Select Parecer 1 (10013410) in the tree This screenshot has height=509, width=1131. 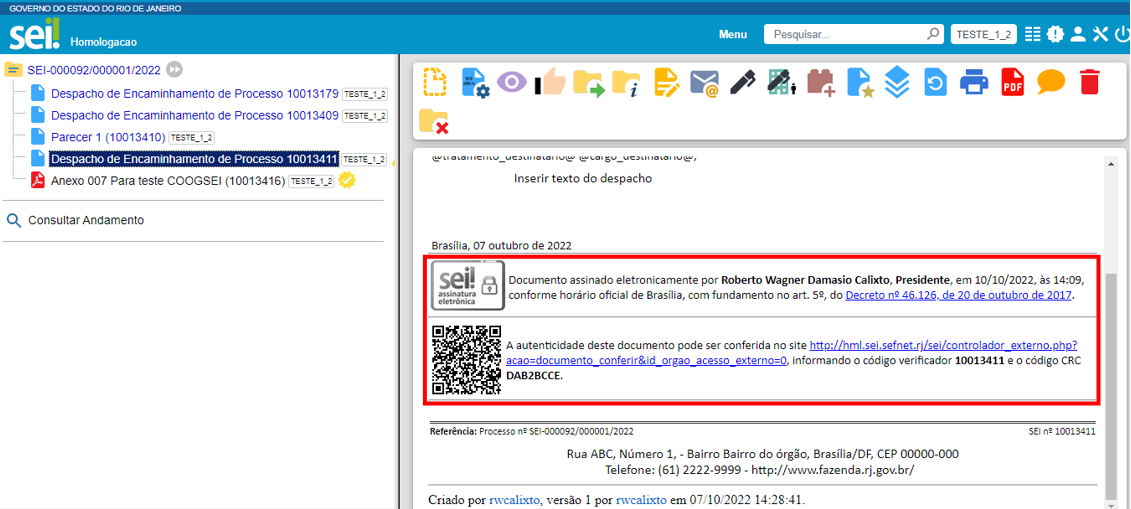(x=108, y=137)
